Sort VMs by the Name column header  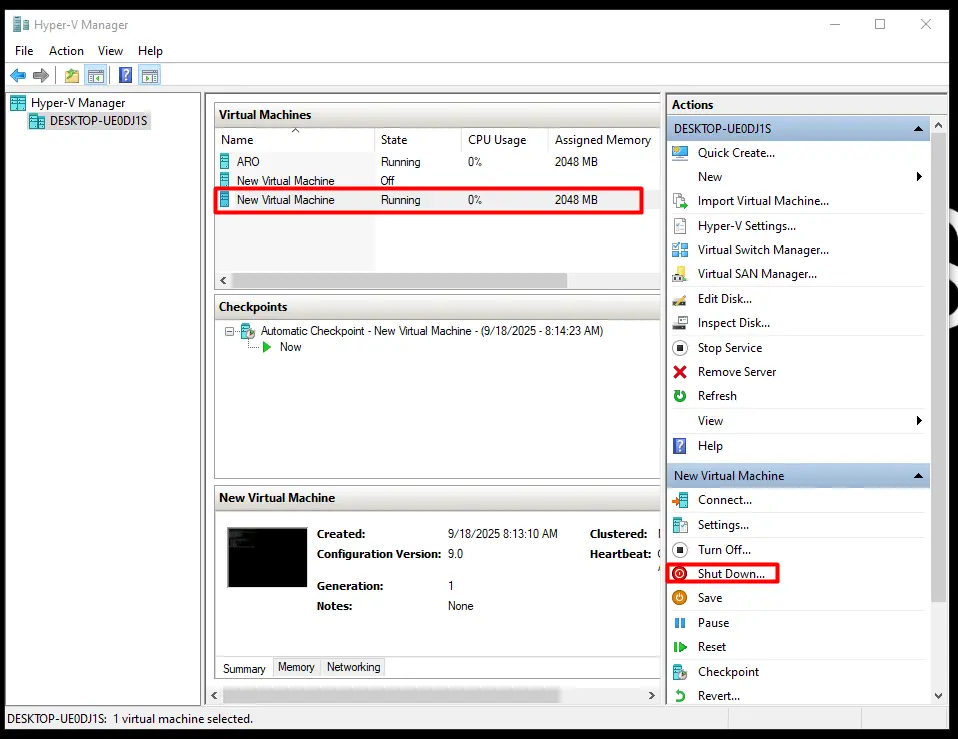[294, 140]
